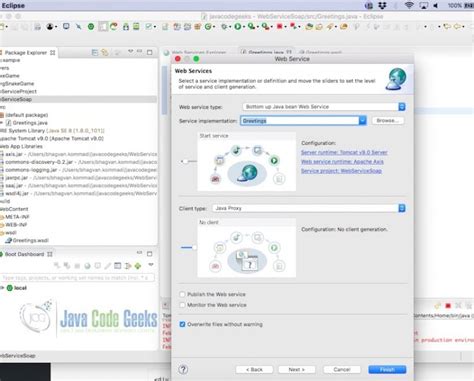Click the help question mark icon
Viewport: 474px width, 381px height.
183,369
